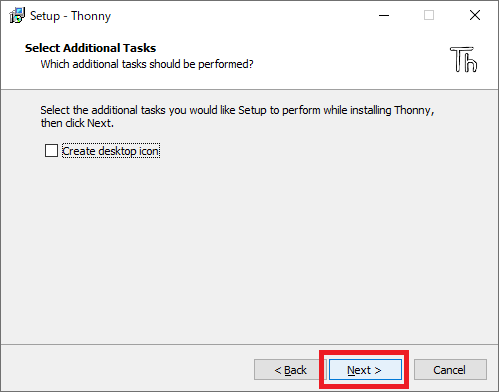Click the "Select Additional Tasks" heading
This screenshot has width=499, height=392.
tap(90, 48)
